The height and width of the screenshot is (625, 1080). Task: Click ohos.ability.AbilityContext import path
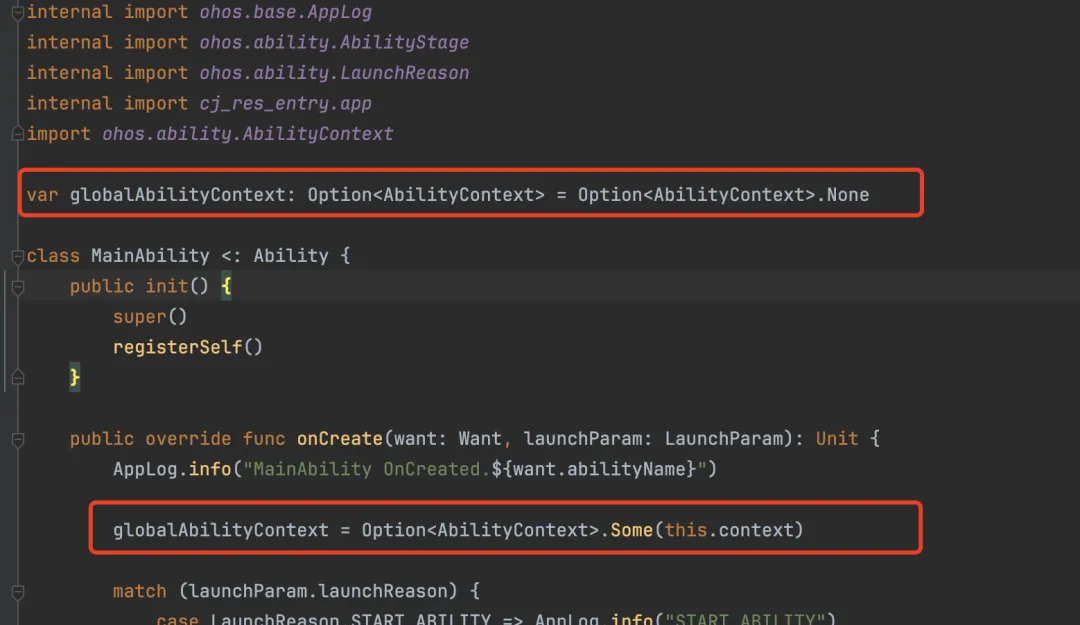point(247,134)
